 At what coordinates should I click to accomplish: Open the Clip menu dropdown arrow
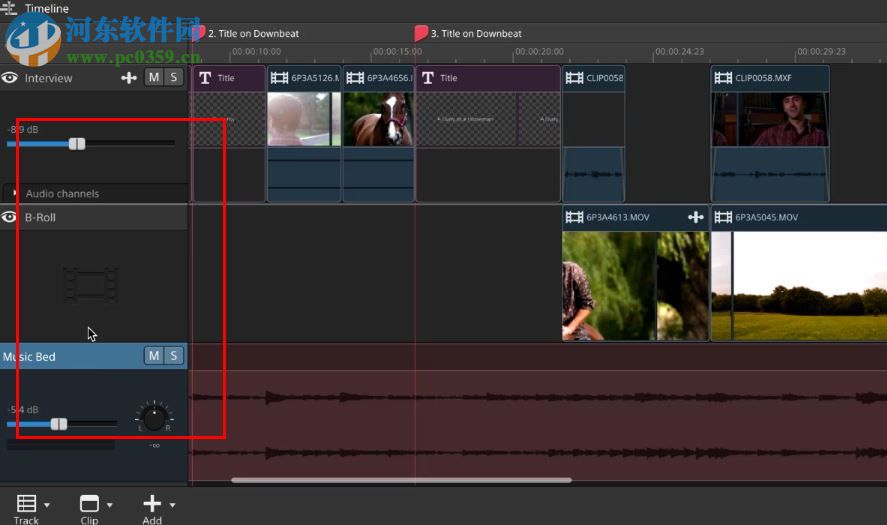pyautogui.click(x=110, y=505)
